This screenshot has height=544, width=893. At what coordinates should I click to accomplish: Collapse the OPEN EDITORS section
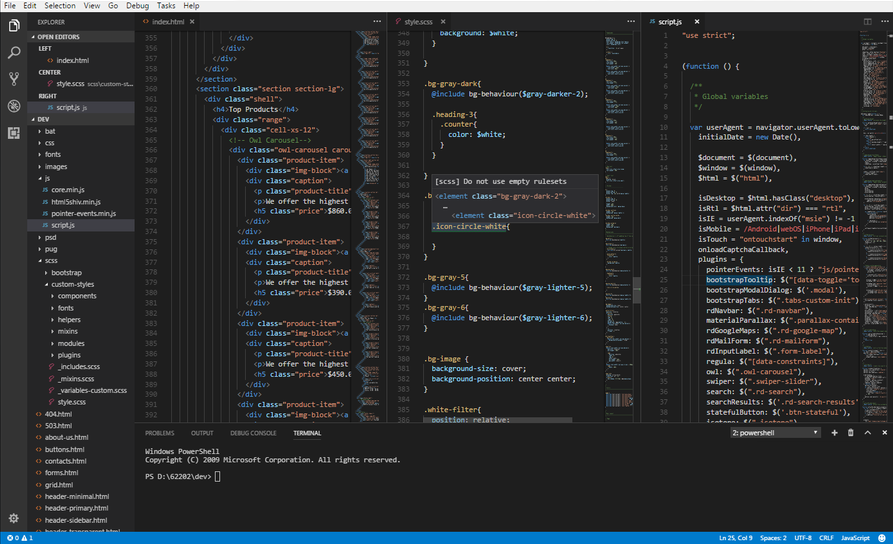coord(59,35)
